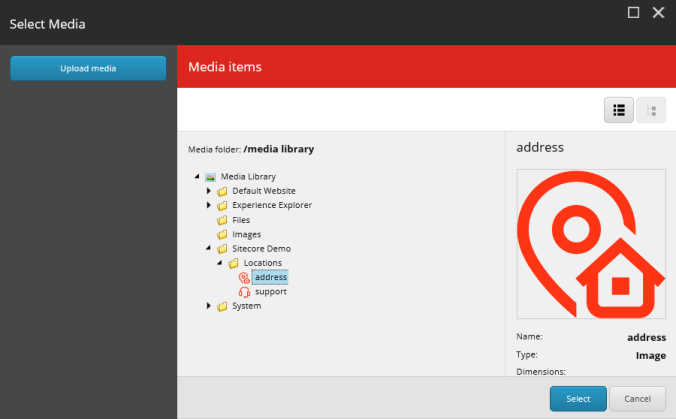
Task: Expand the System folder
Action: coord(209,306)
